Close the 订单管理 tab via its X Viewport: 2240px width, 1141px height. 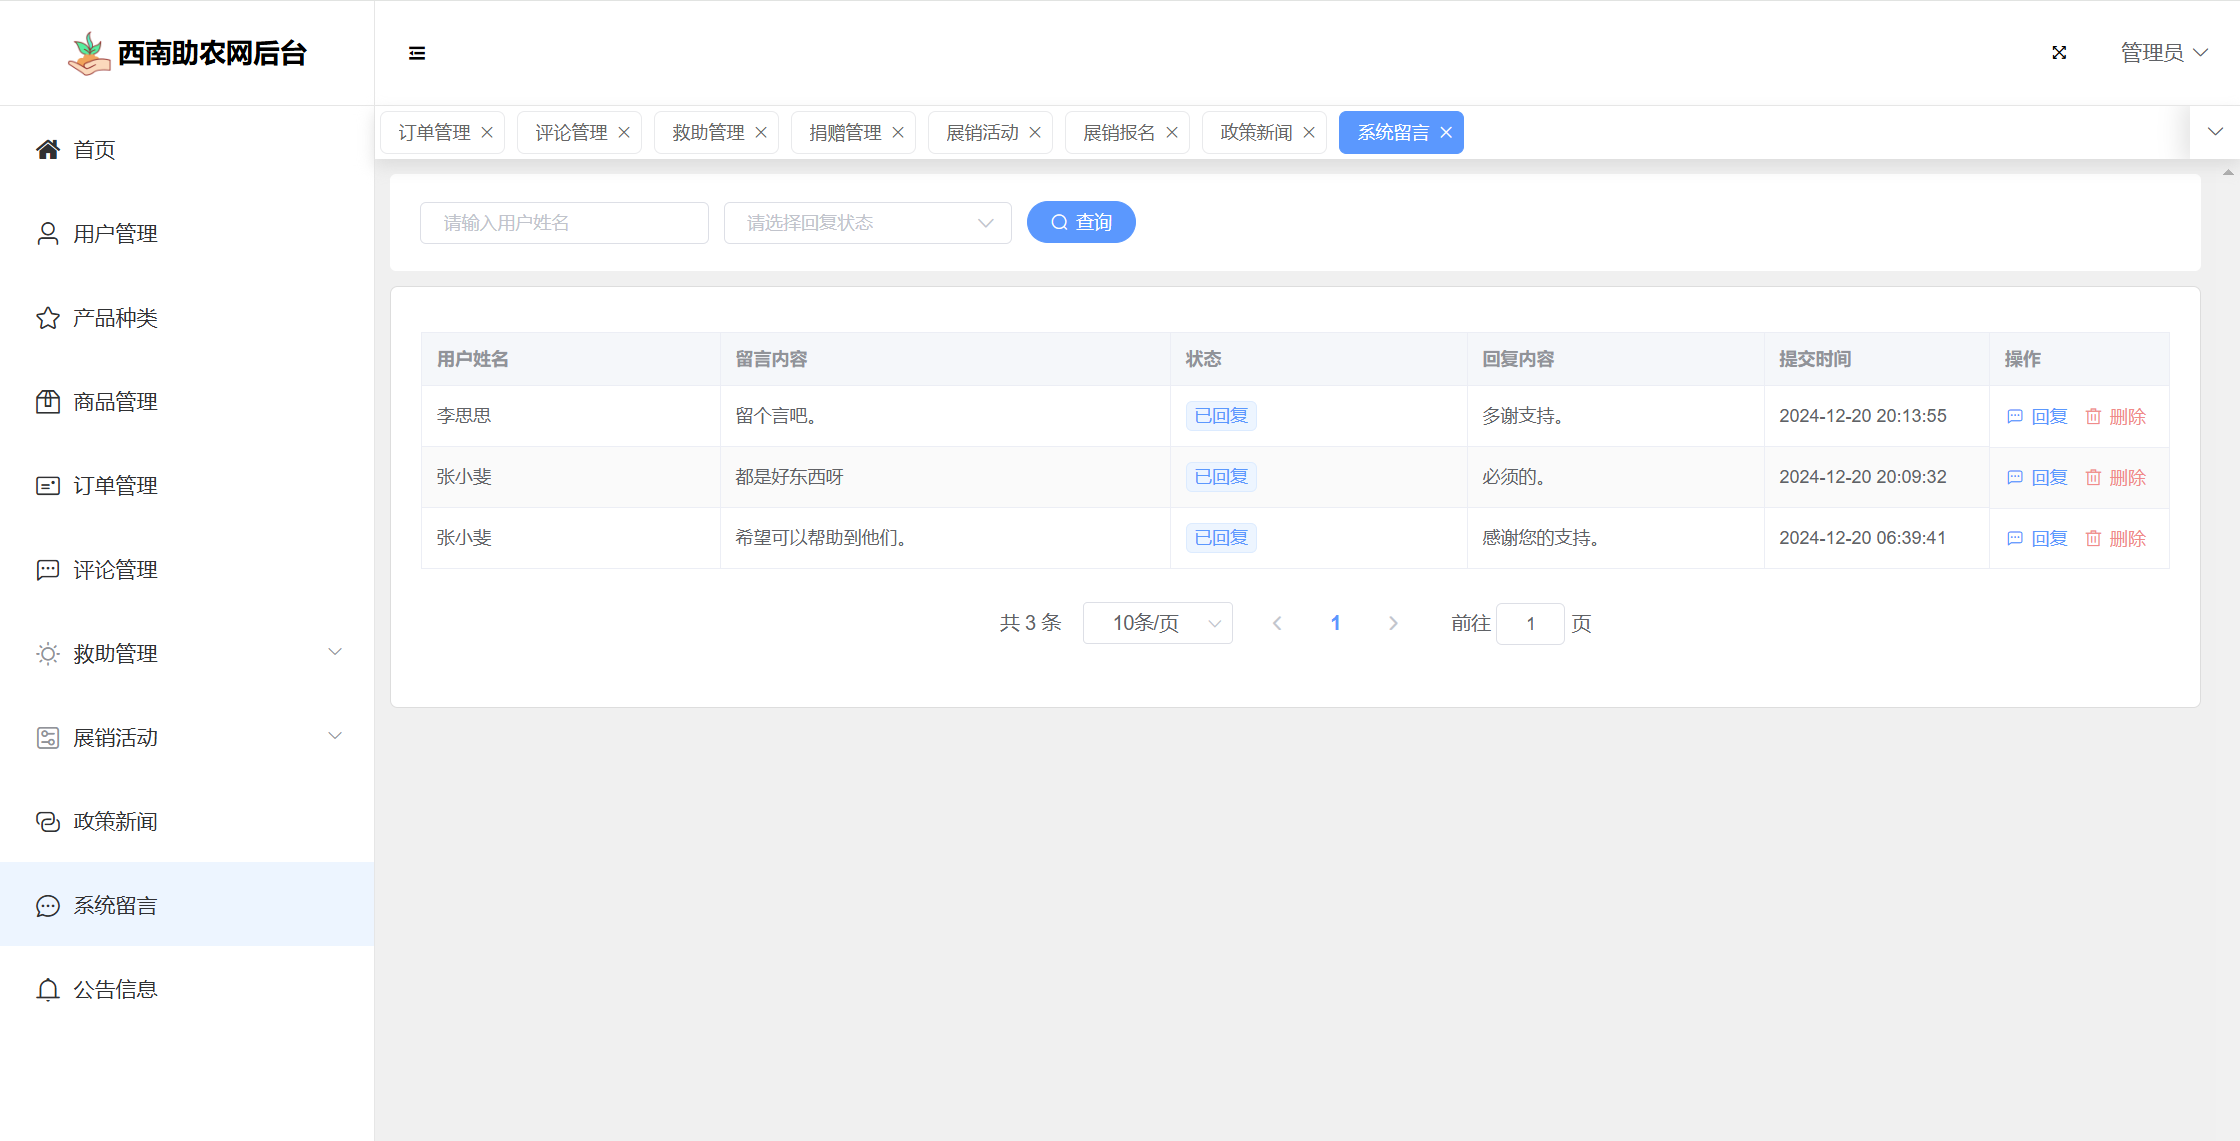(x=487, y=133)
